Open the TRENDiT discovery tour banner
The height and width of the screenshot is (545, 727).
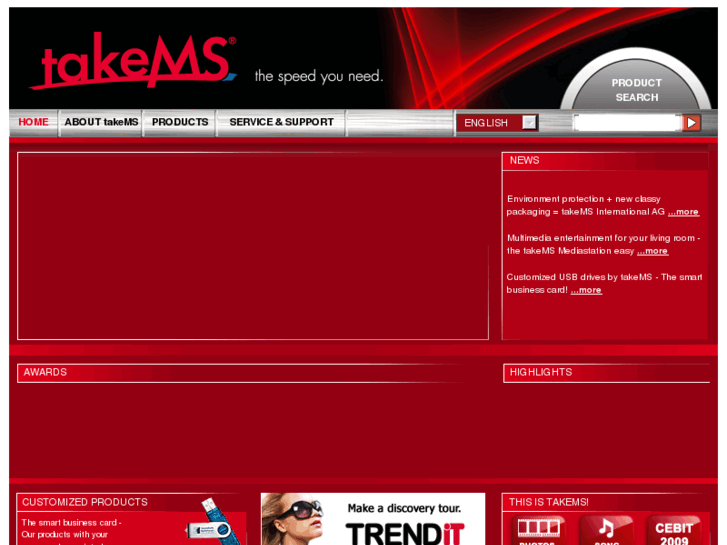click(373, 519)
